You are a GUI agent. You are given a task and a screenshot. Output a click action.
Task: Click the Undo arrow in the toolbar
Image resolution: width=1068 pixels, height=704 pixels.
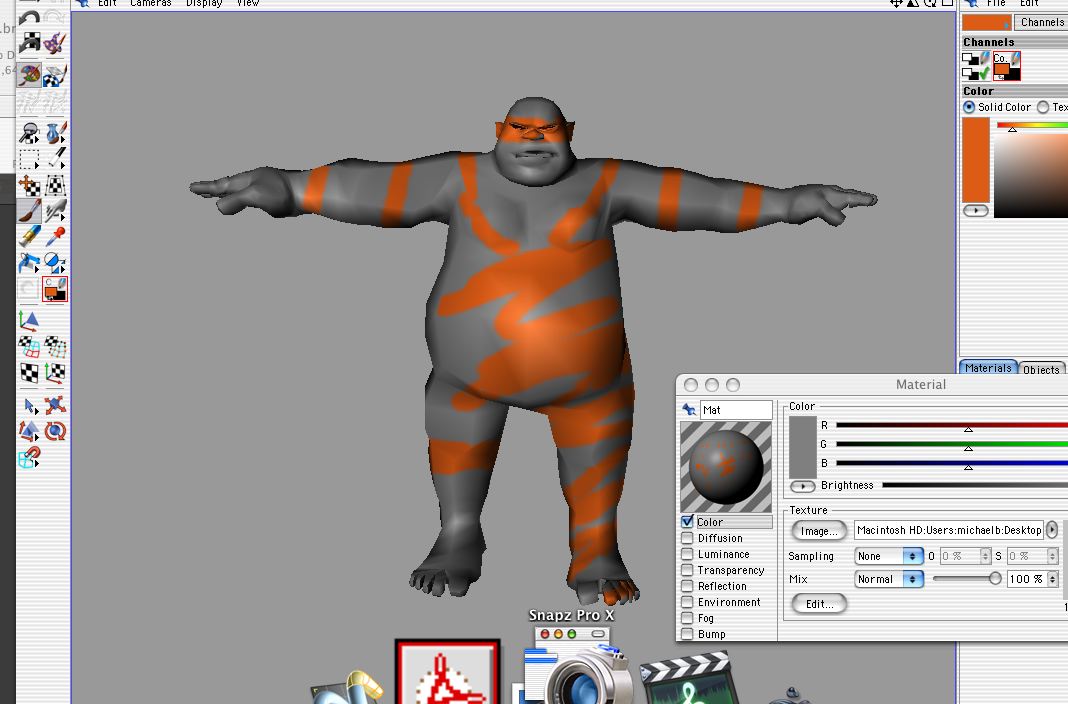point(29,16)
